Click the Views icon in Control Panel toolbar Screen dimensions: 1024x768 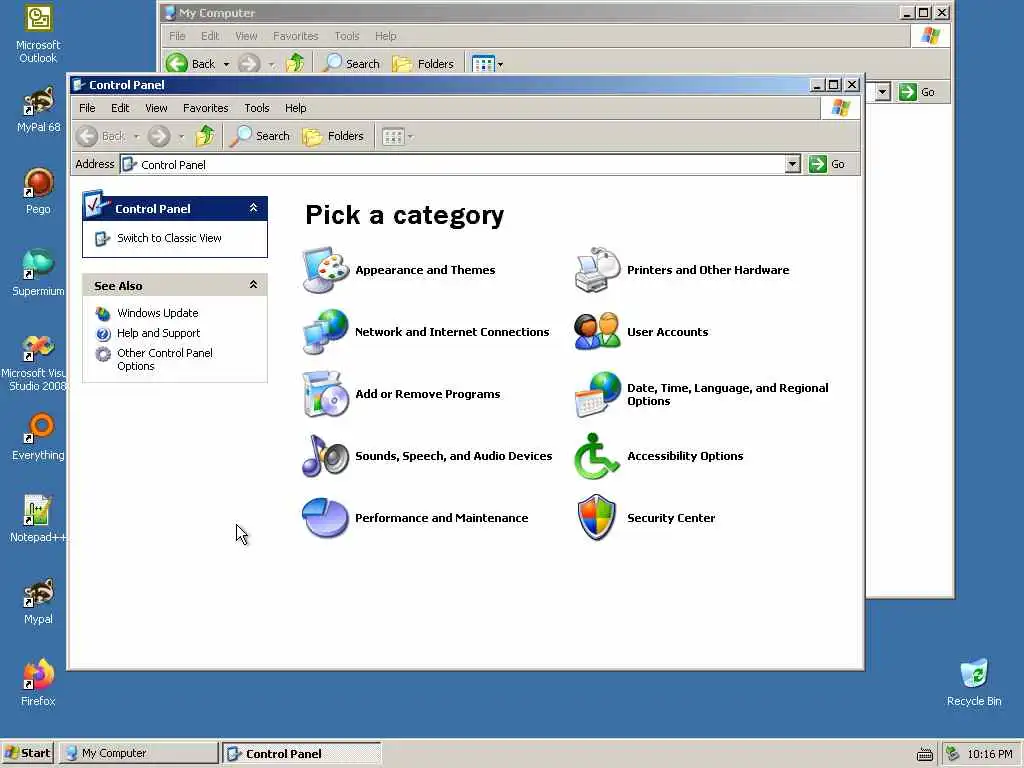pyautogui.click(x=393, y=136)
